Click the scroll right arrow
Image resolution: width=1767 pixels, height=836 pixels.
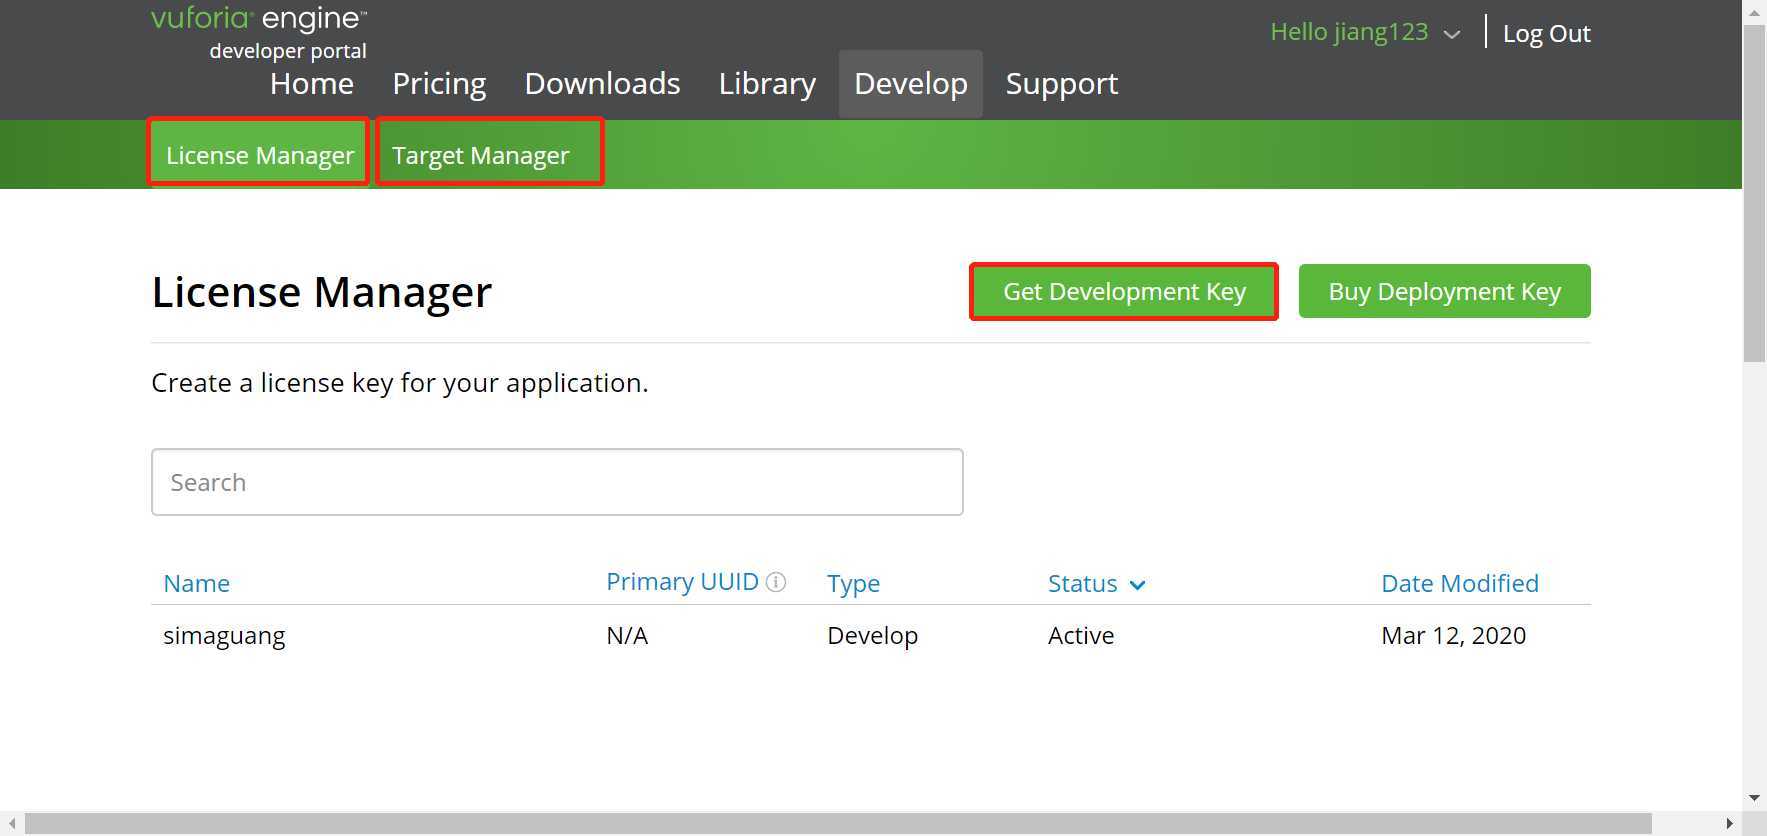click(x=1729, y=824)
